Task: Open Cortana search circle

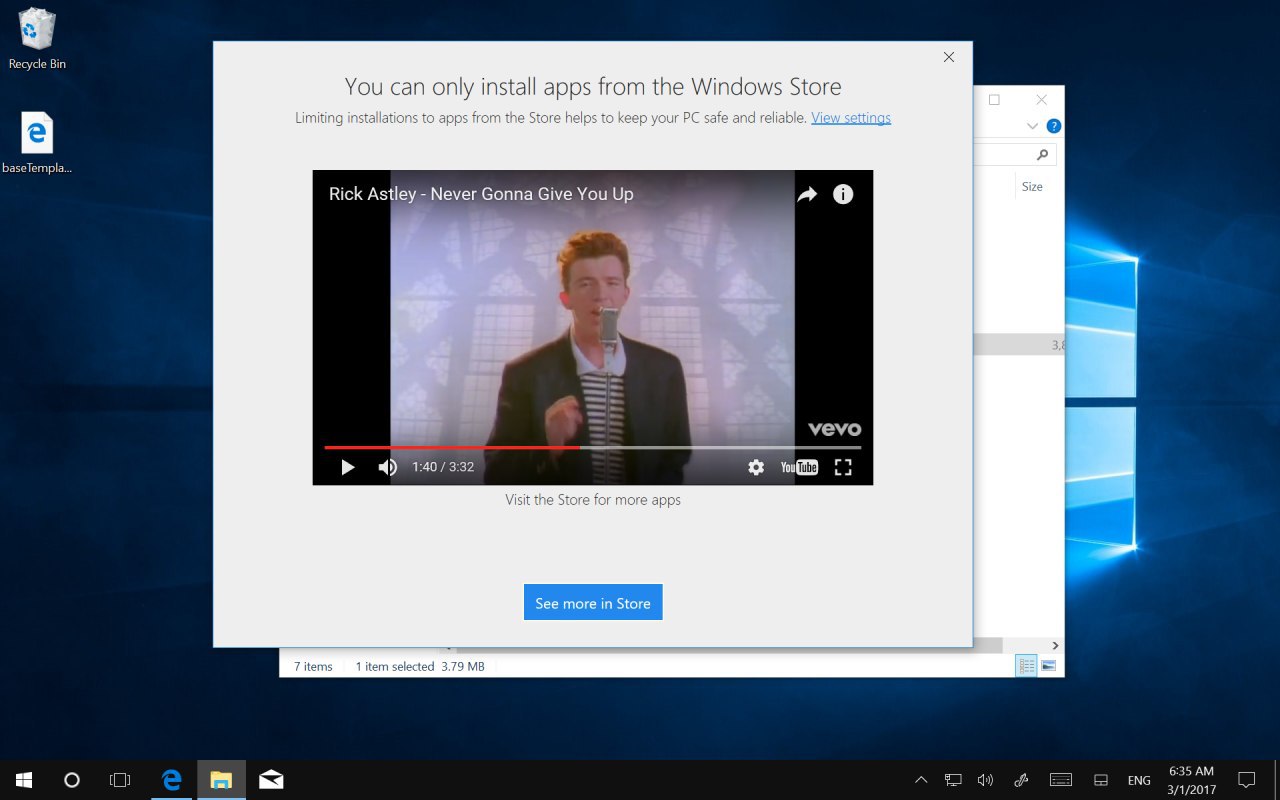Action: point(72,780)
